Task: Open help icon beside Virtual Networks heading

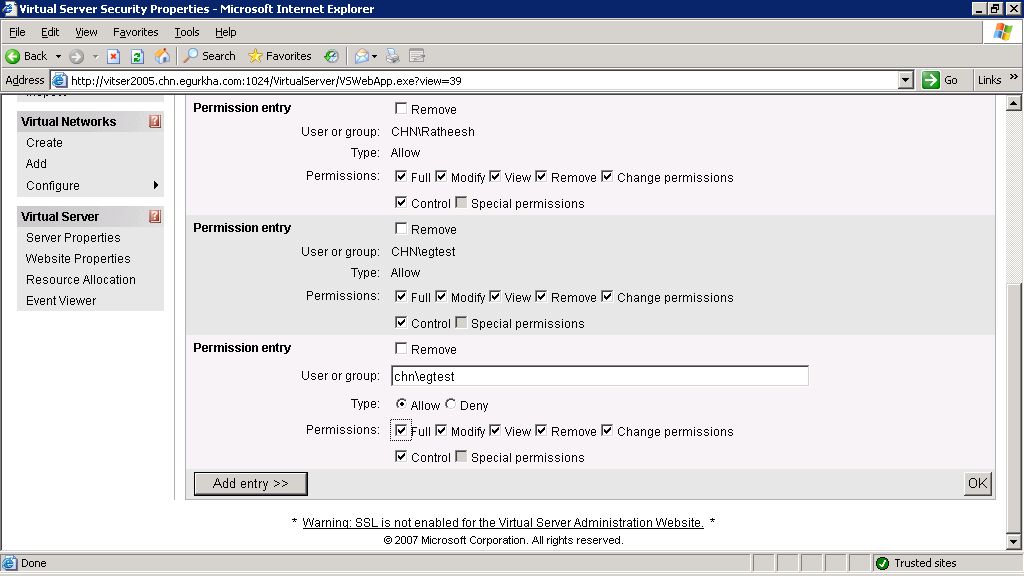Action: (x=155, y=121)
